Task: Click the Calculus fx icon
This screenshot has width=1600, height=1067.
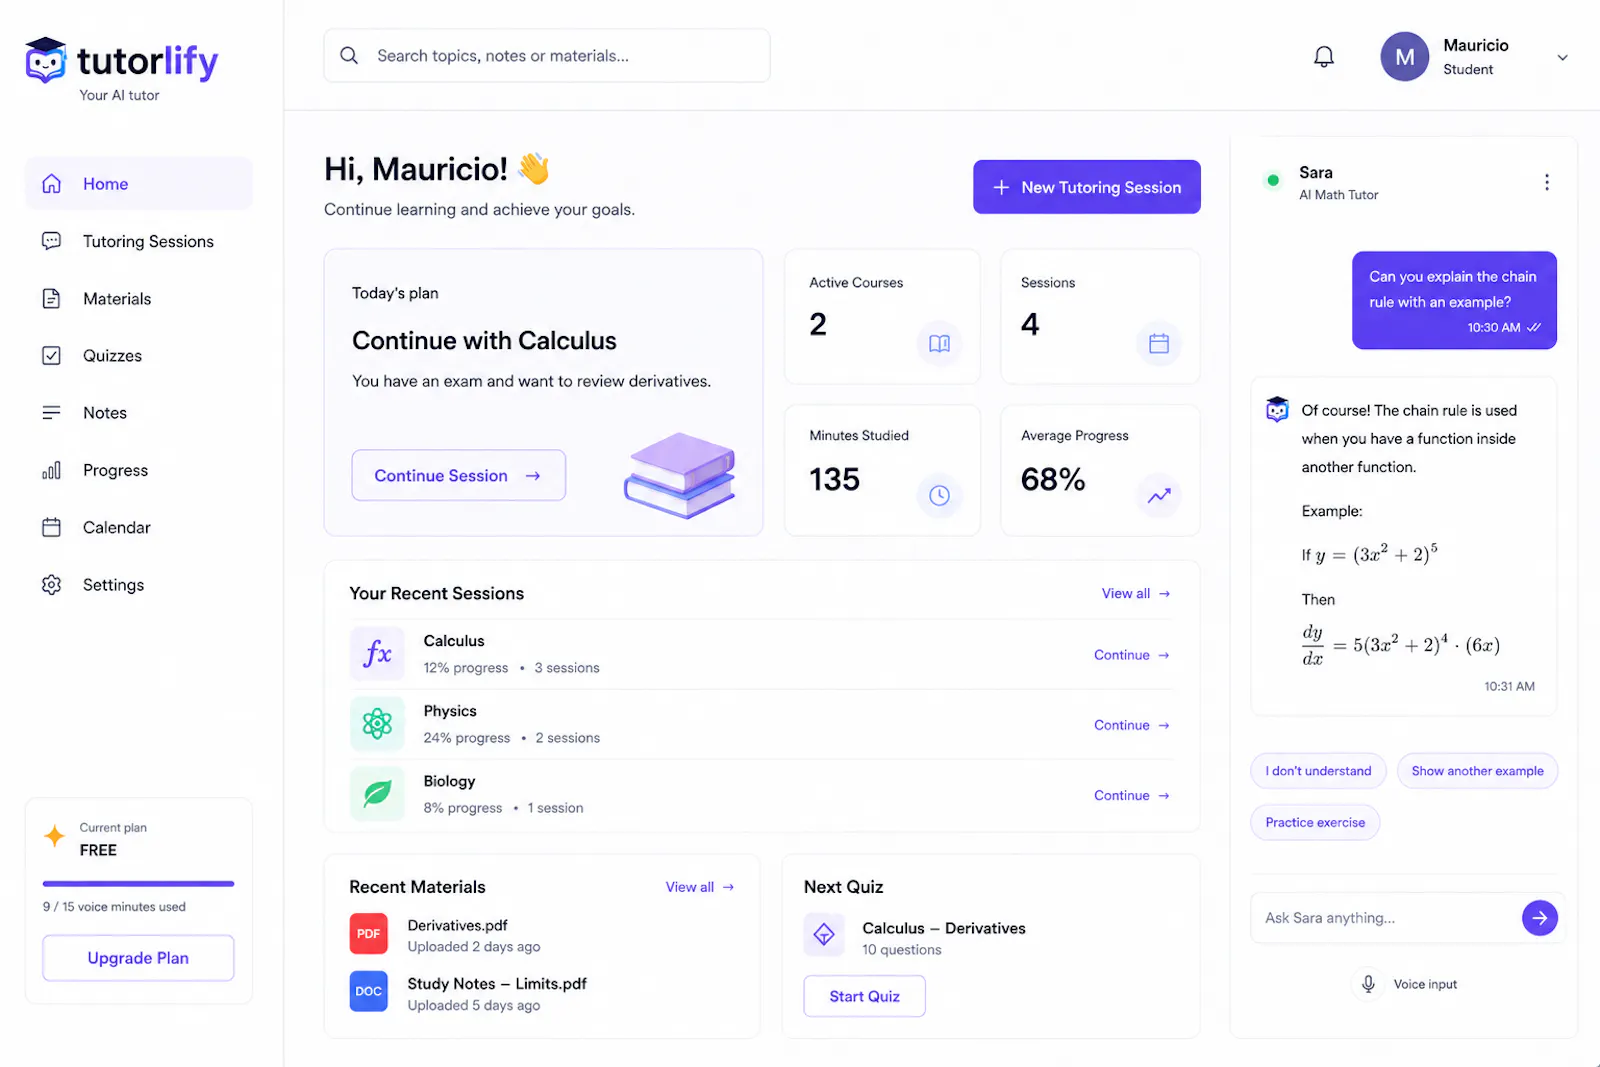Action: coord(377,654)
